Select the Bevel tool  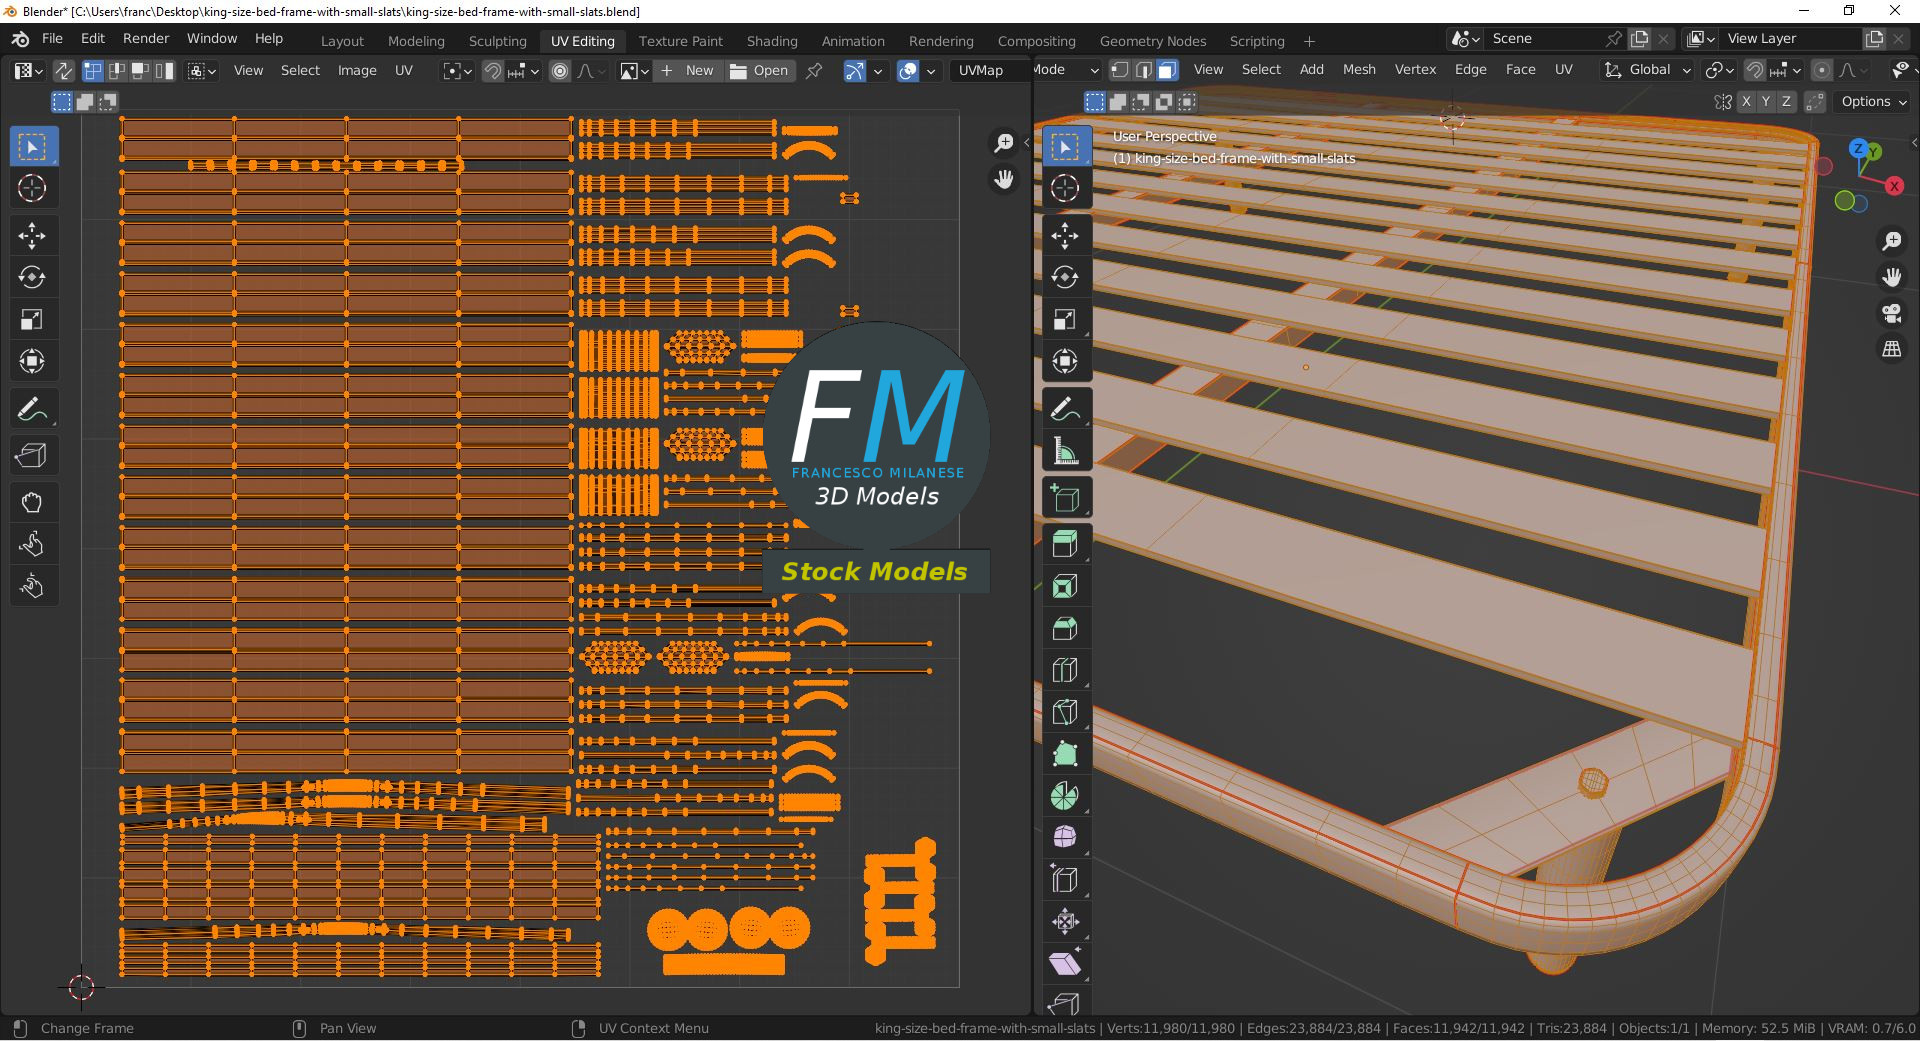(x=1065, y=628)
